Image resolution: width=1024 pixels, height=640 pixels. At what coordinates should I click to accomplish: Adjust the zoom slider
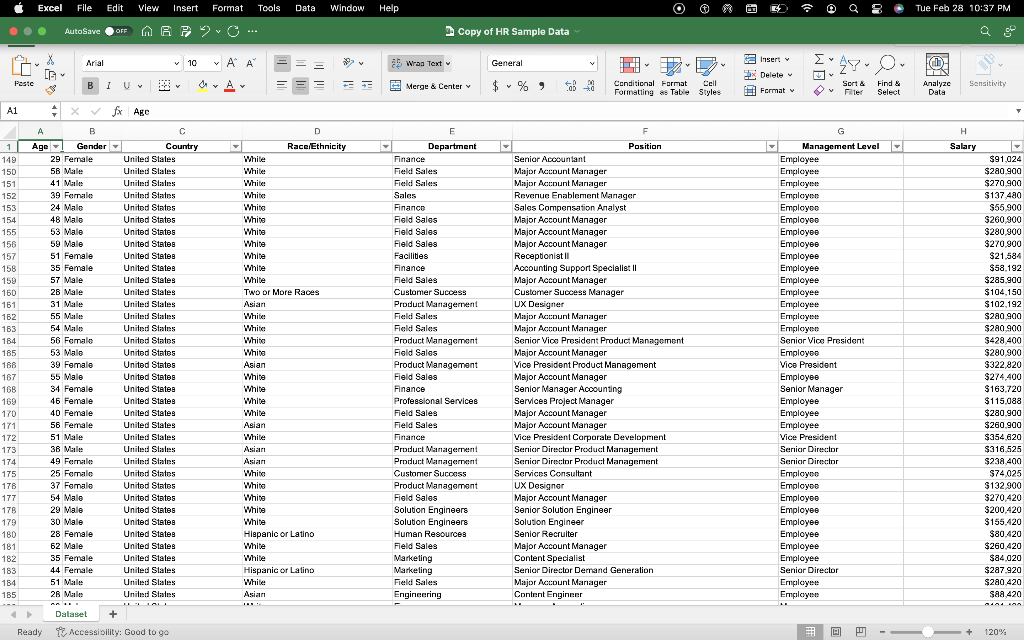[x=928, y=632]
